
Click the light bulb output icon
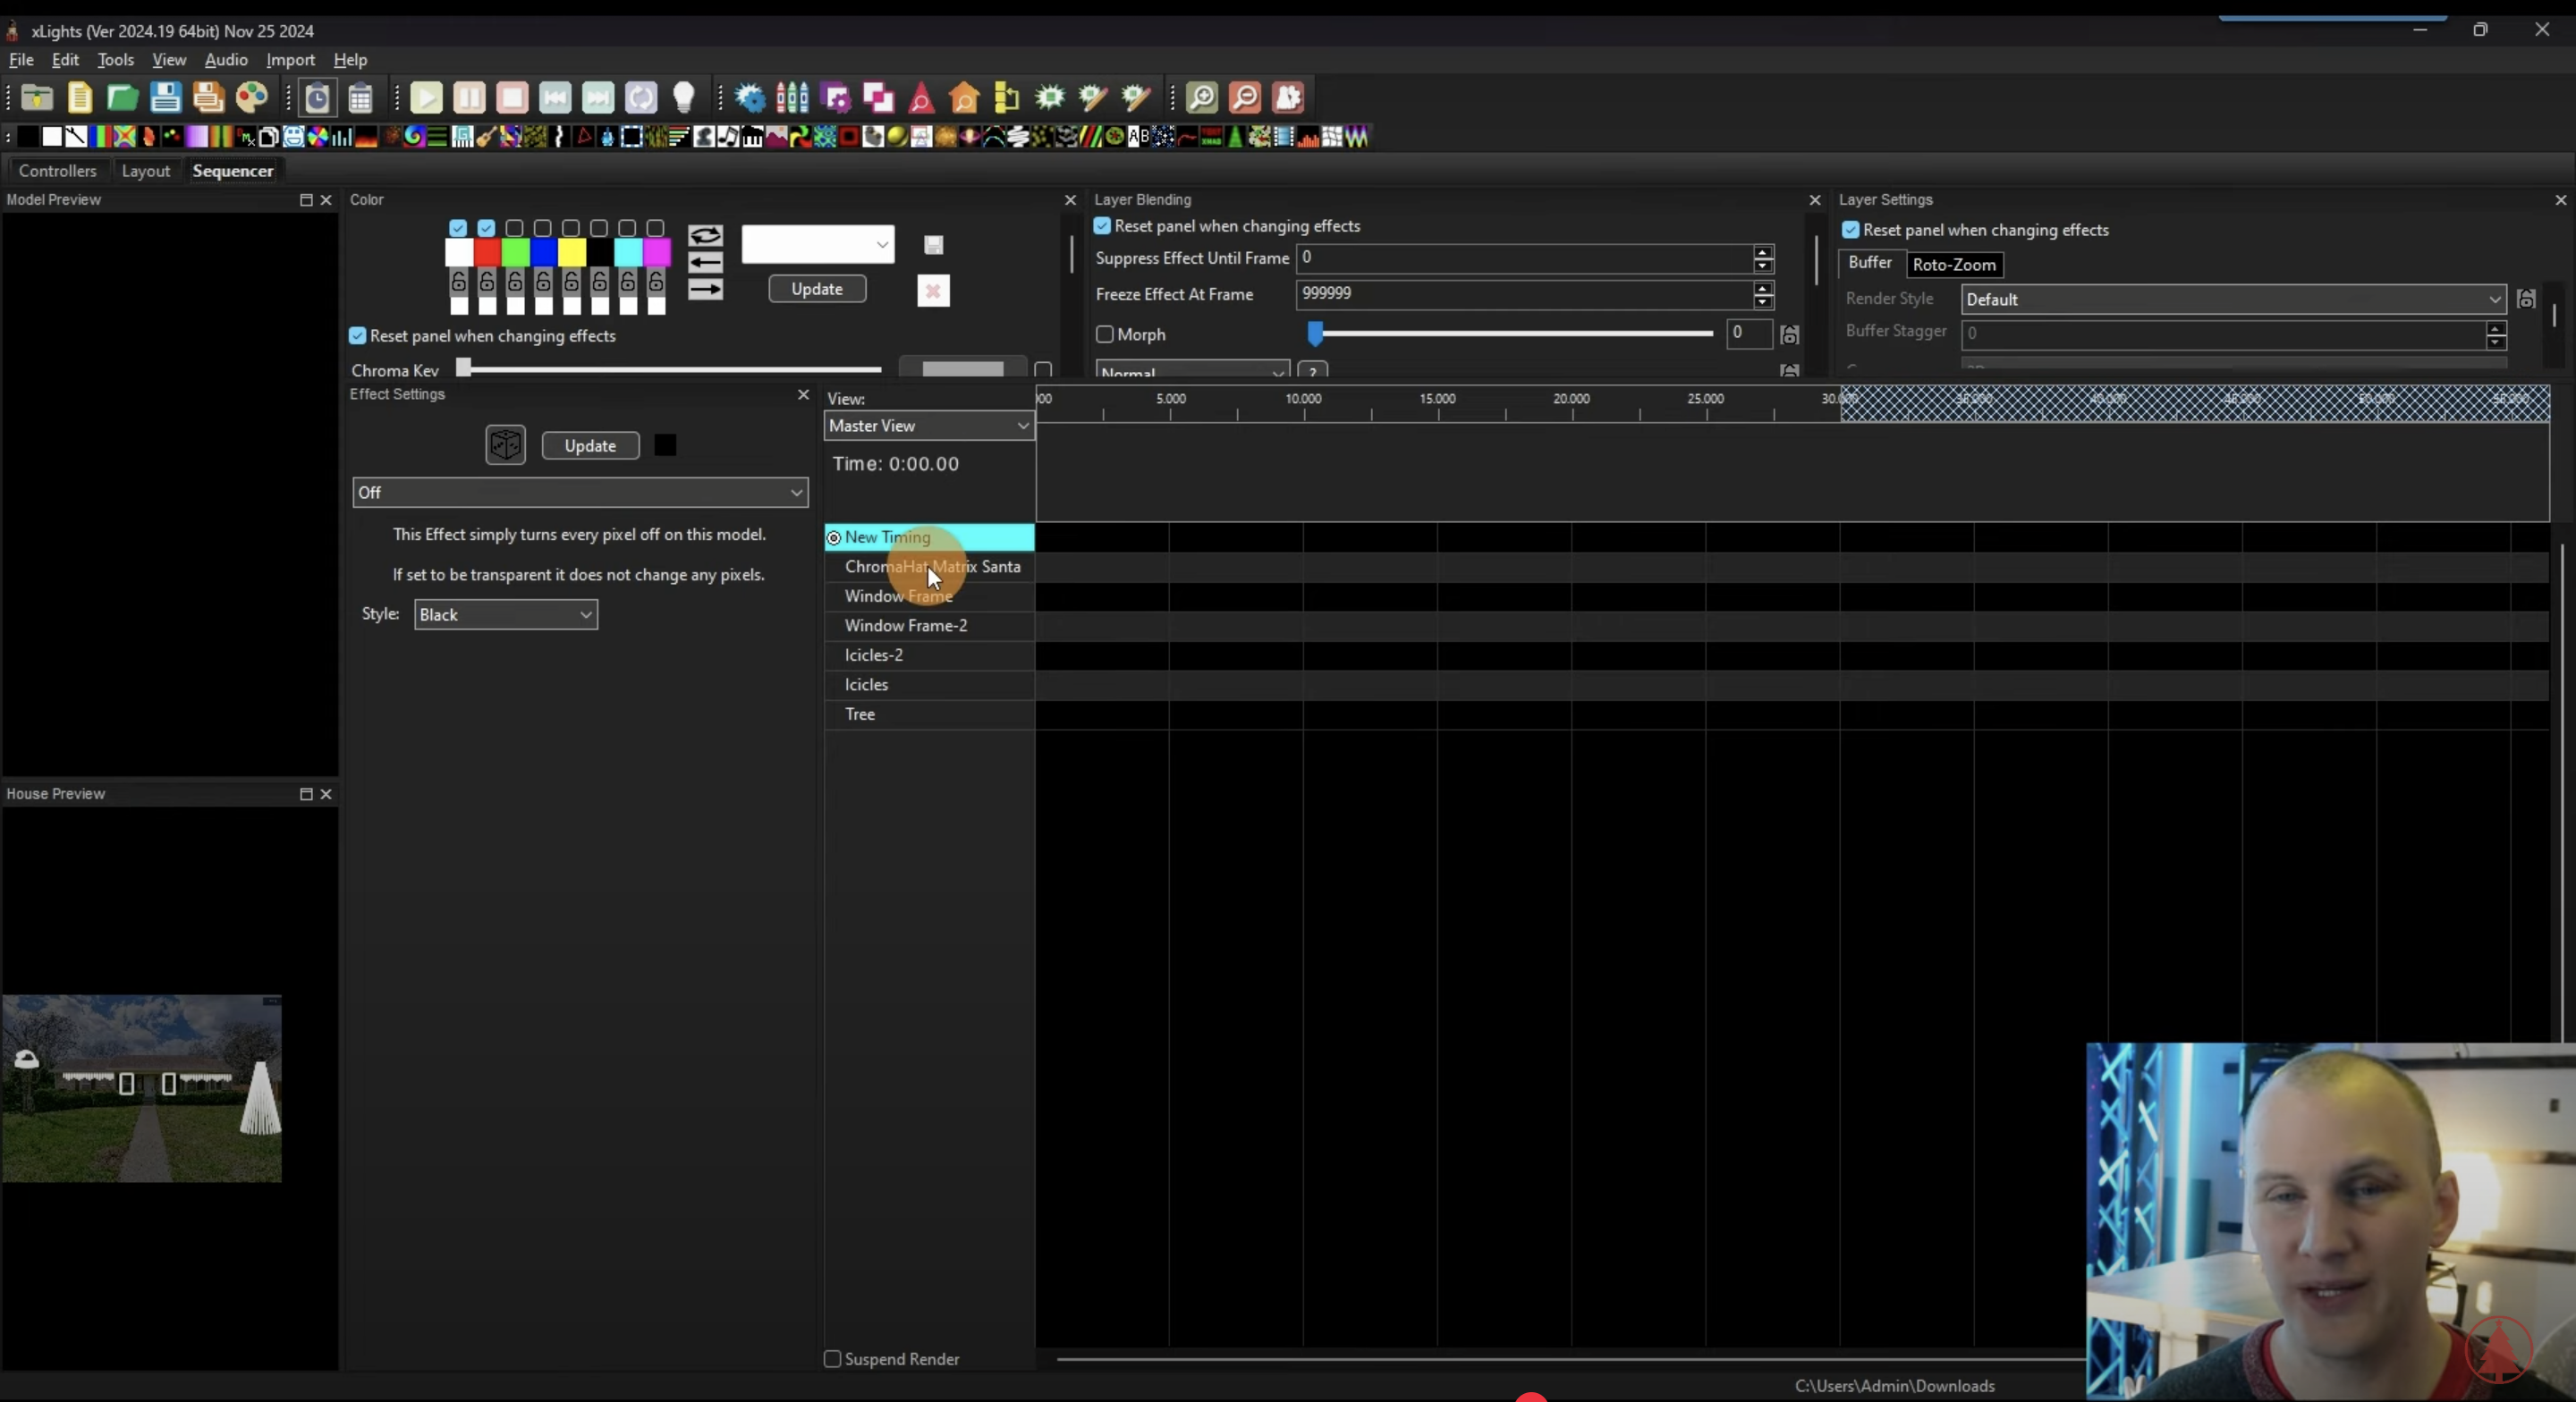point(684,97)
